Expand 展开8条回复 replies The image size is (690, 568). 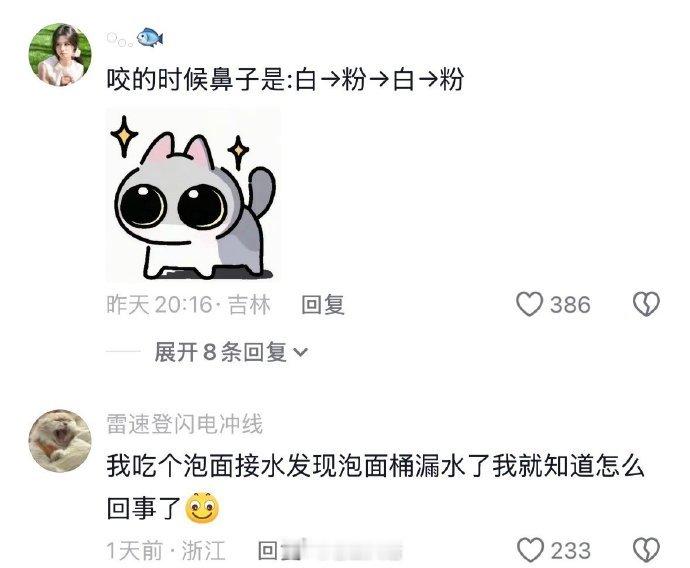(x=231, y=352)
